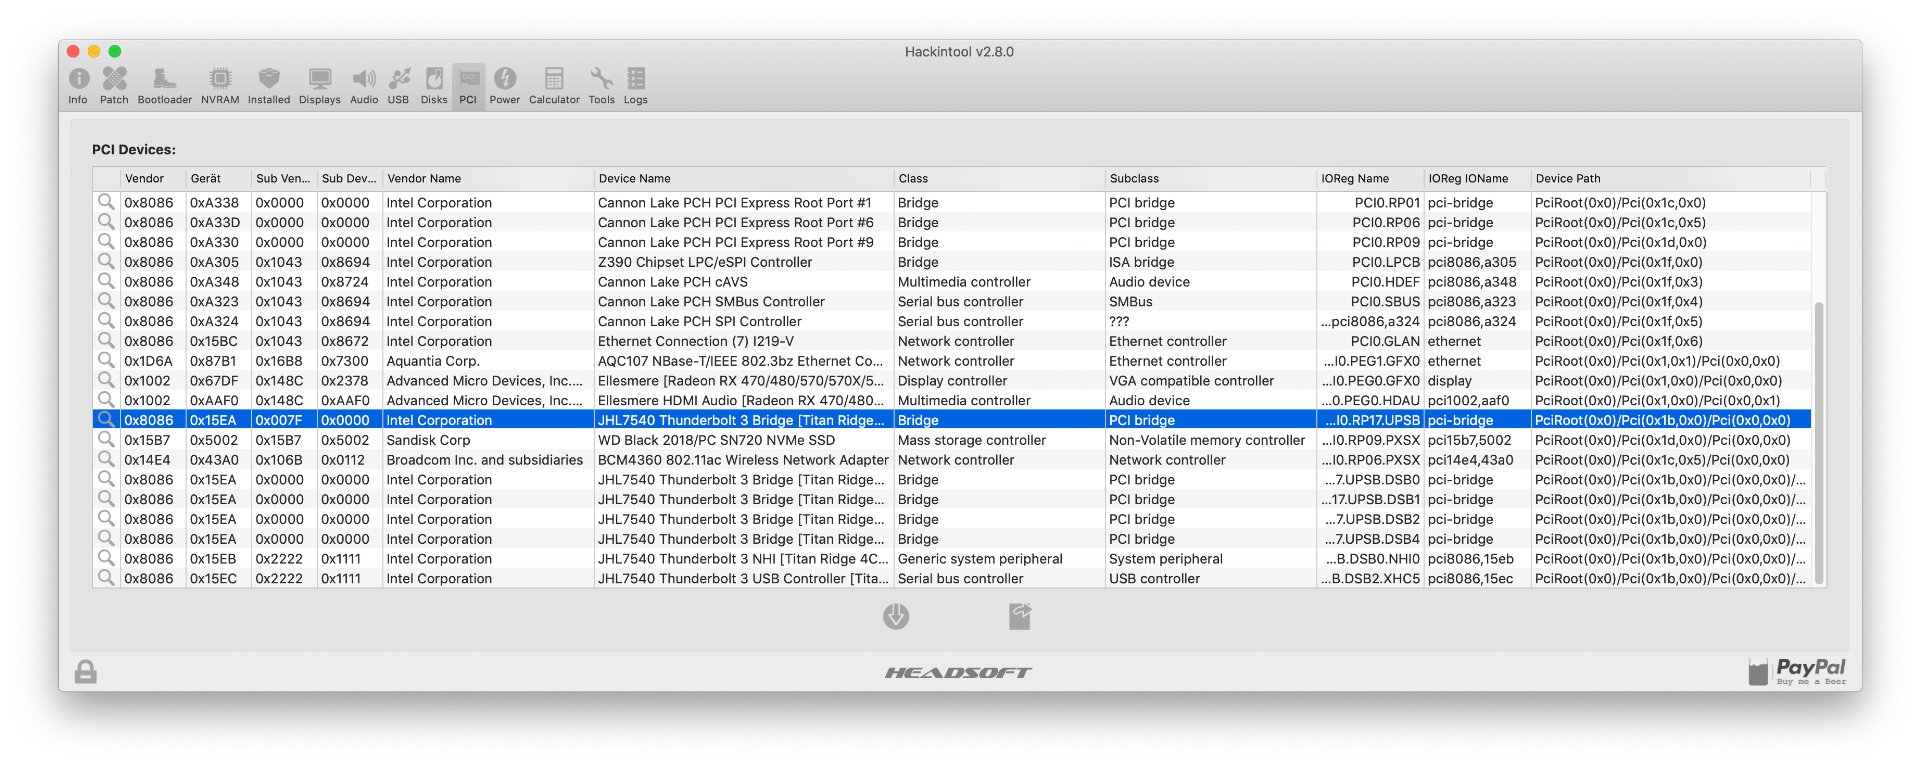Select the Ellesmere HDMI Audio device cell
Screen dimensions: 1919x768
(x=744, y=401)
